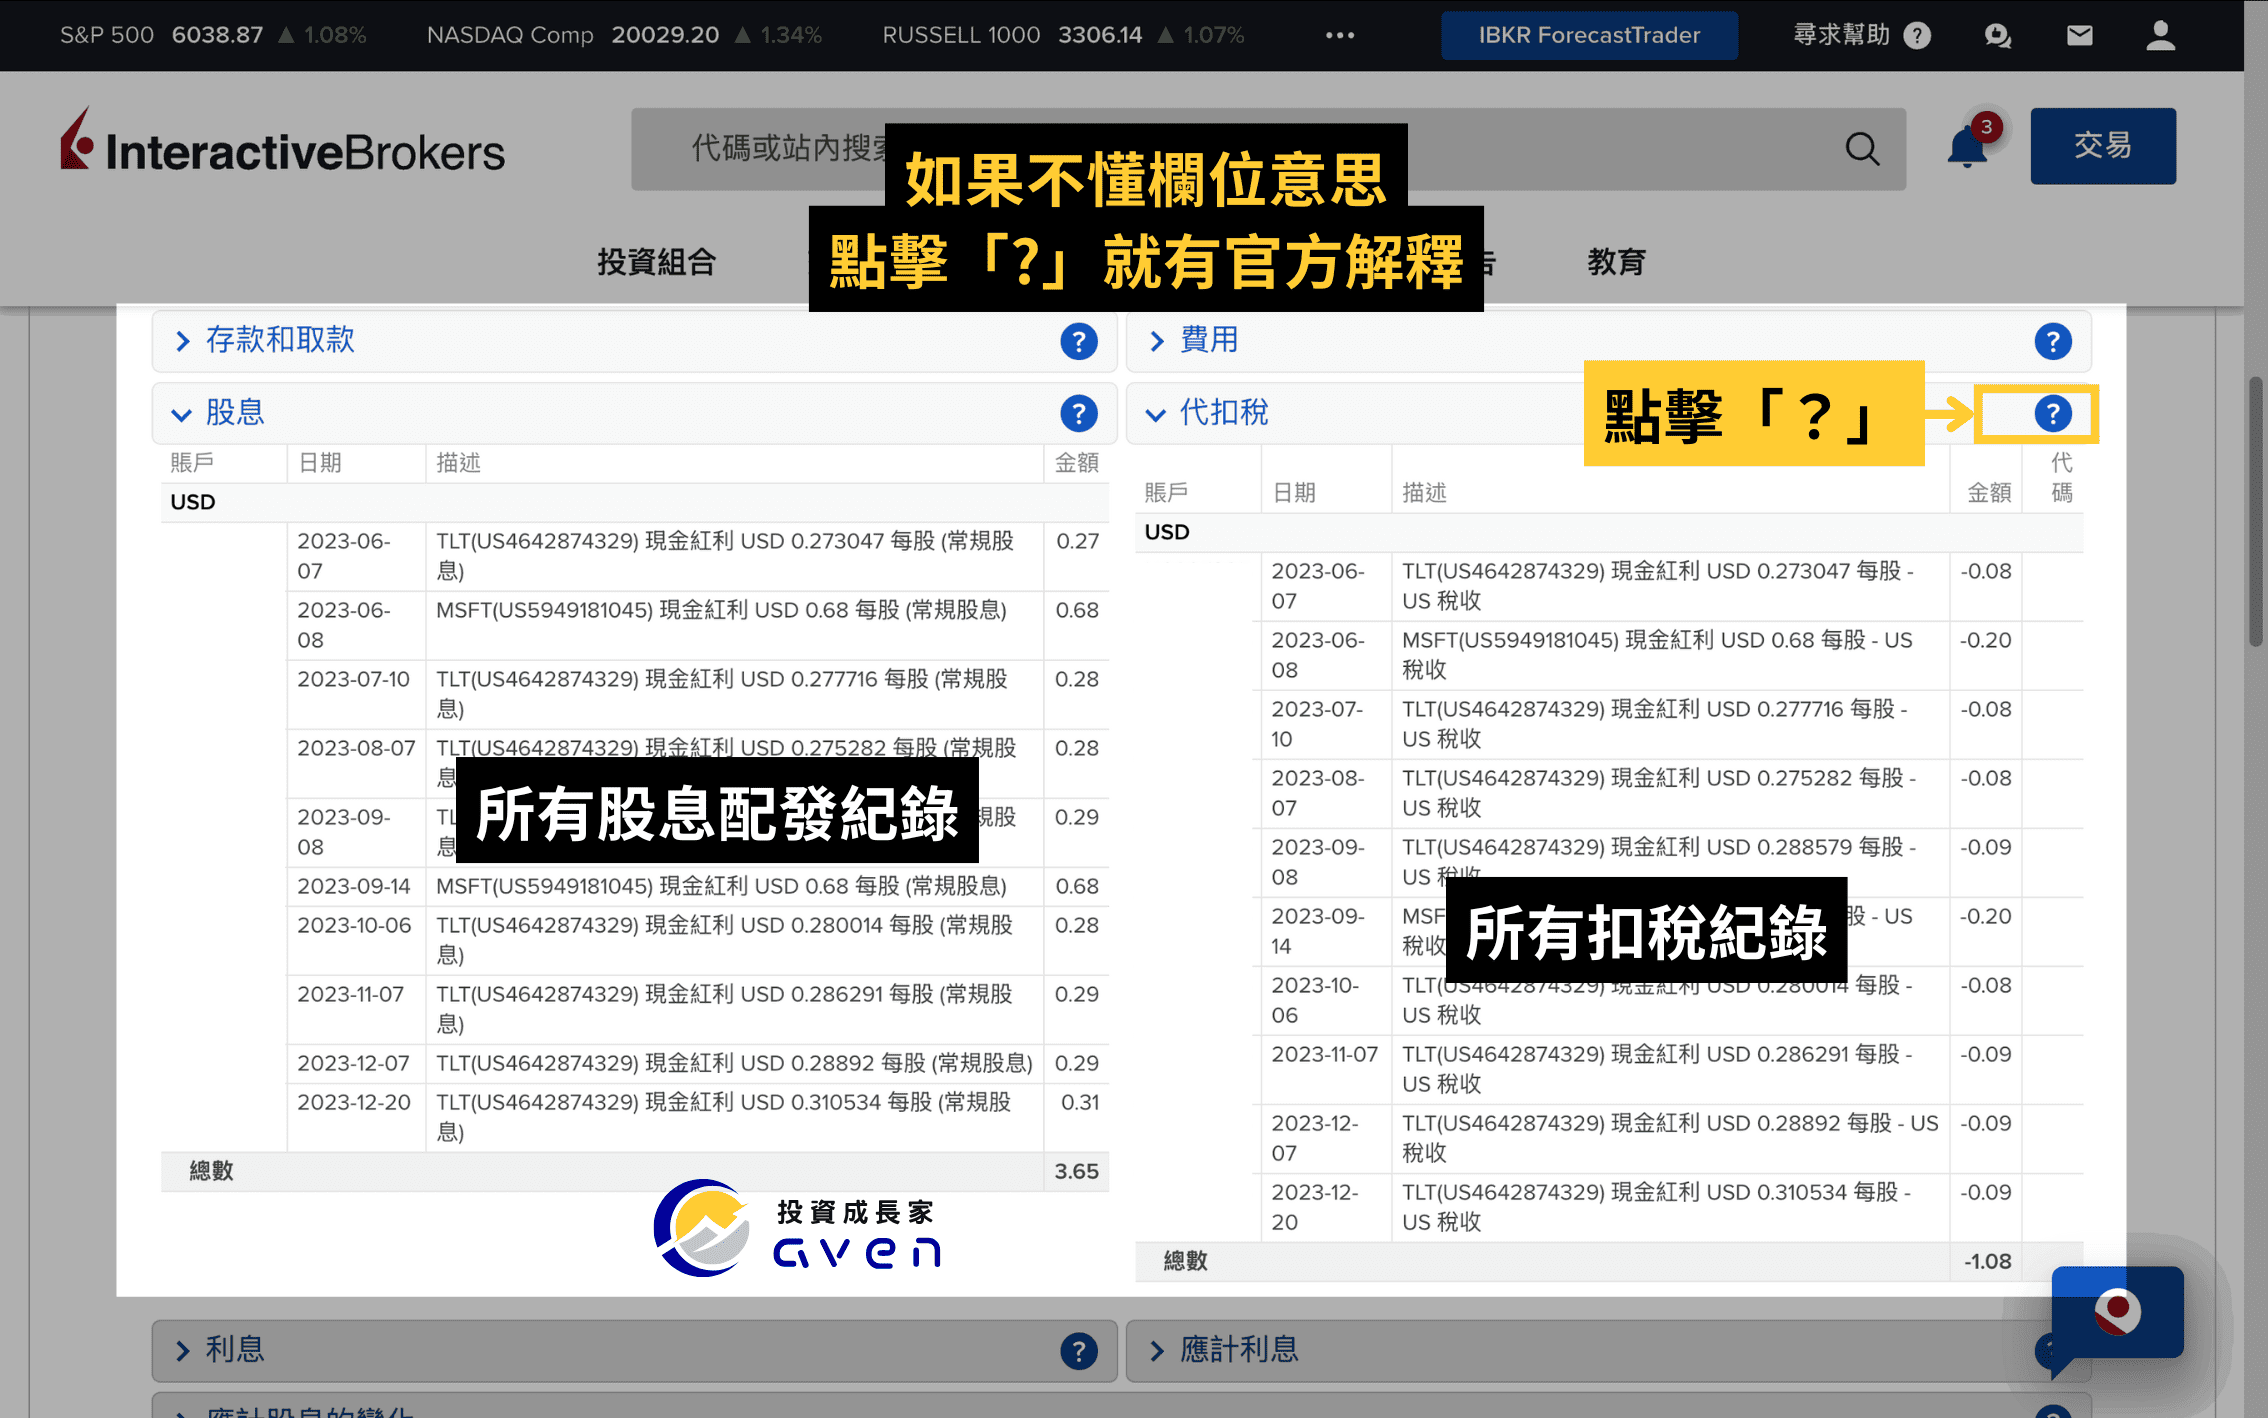Select dividend row dated 2023-06-08 MSFT

pyautogui.click(x=698, y=625)
